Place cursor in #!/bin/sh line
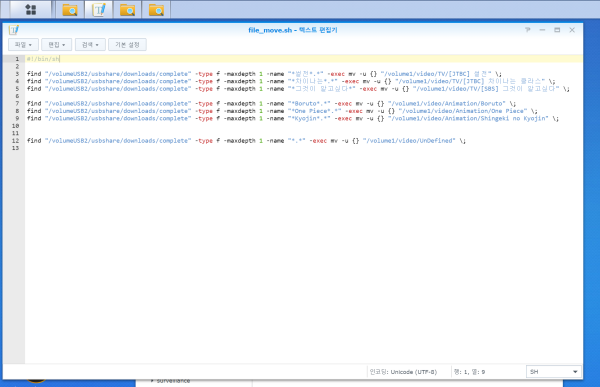Viewport: 600px width, 387px height. pyautogui.click(x=43, y=59)
